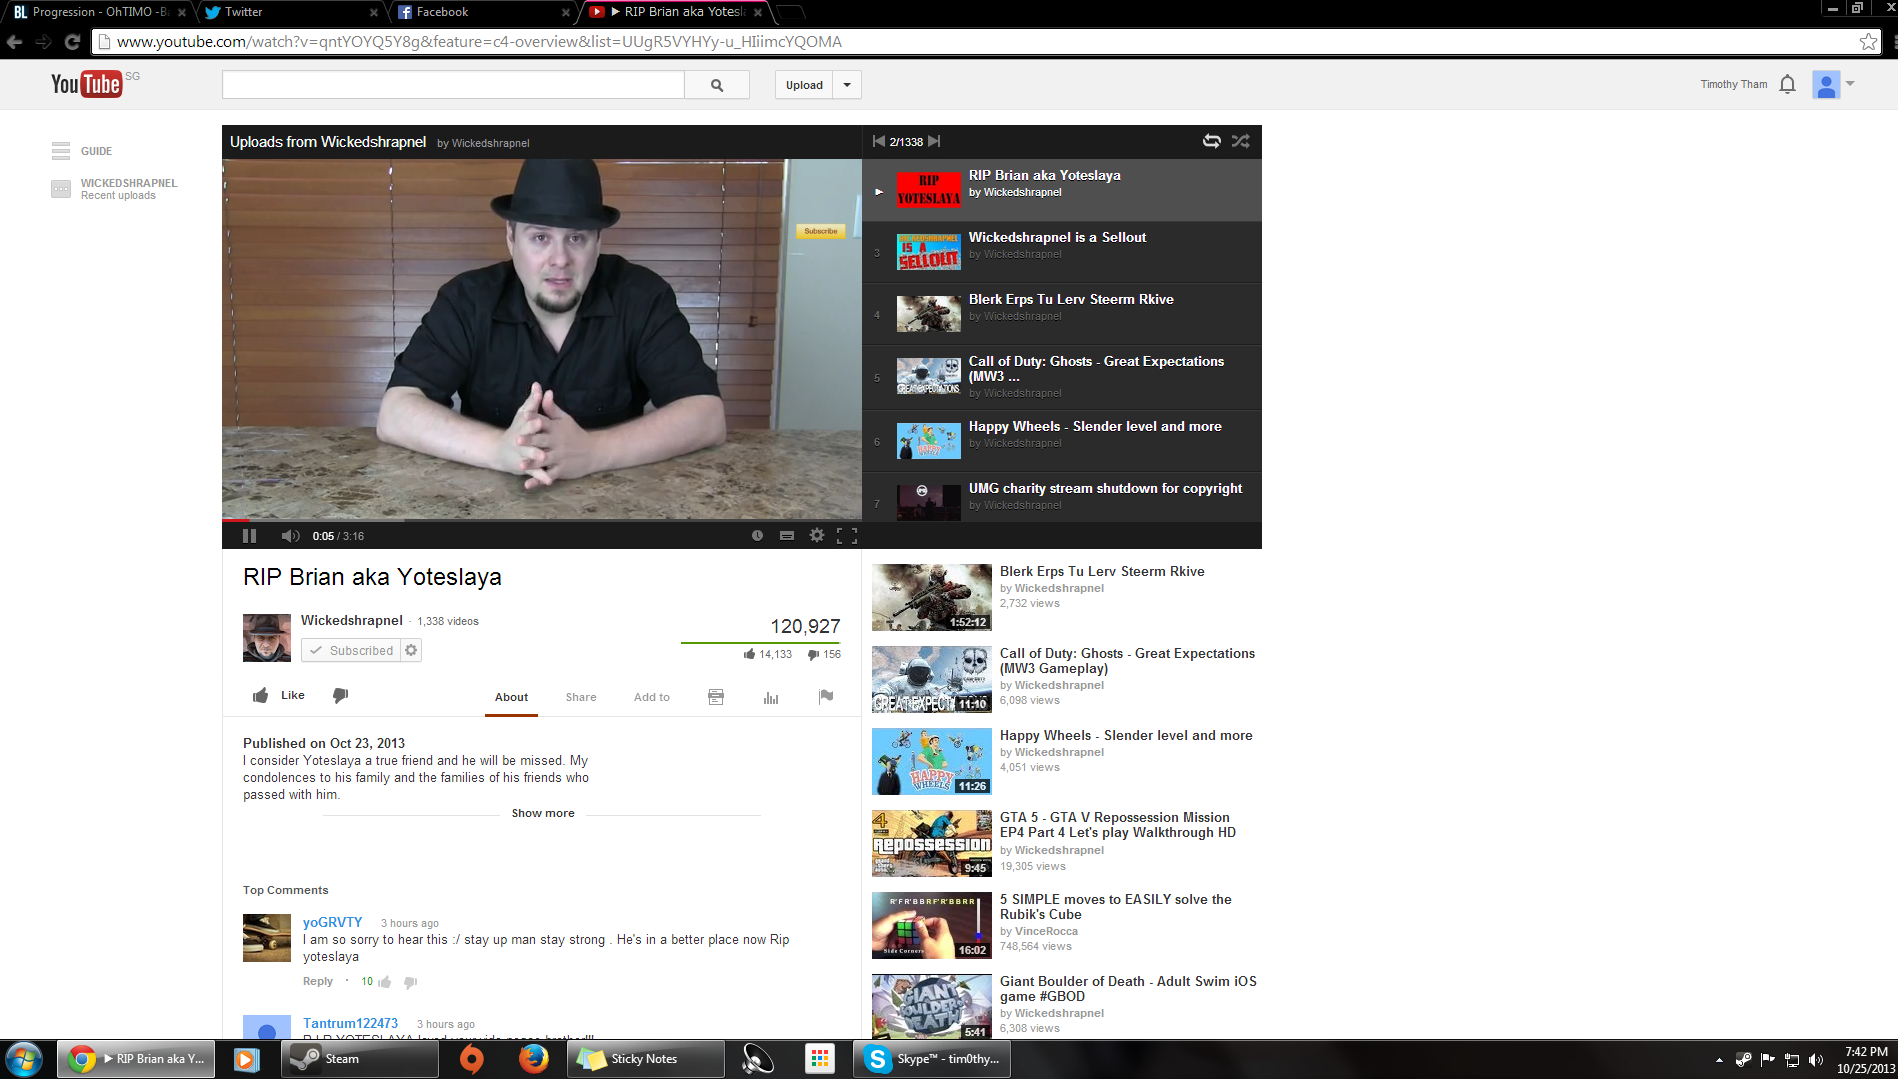Open the Windows Start menu
1898x1079 pixels.
coord(24,1059)
